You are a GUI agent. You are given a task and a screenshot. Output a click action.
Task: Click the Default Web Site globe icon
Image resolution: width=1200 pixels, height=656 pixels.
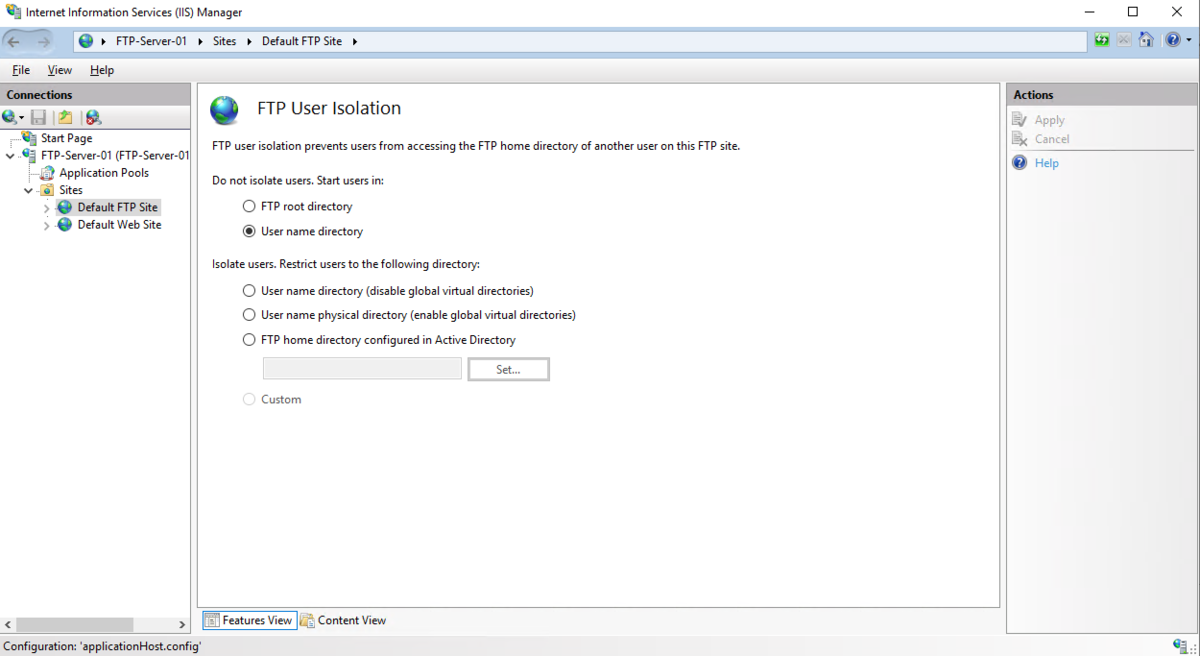[65, 225]
